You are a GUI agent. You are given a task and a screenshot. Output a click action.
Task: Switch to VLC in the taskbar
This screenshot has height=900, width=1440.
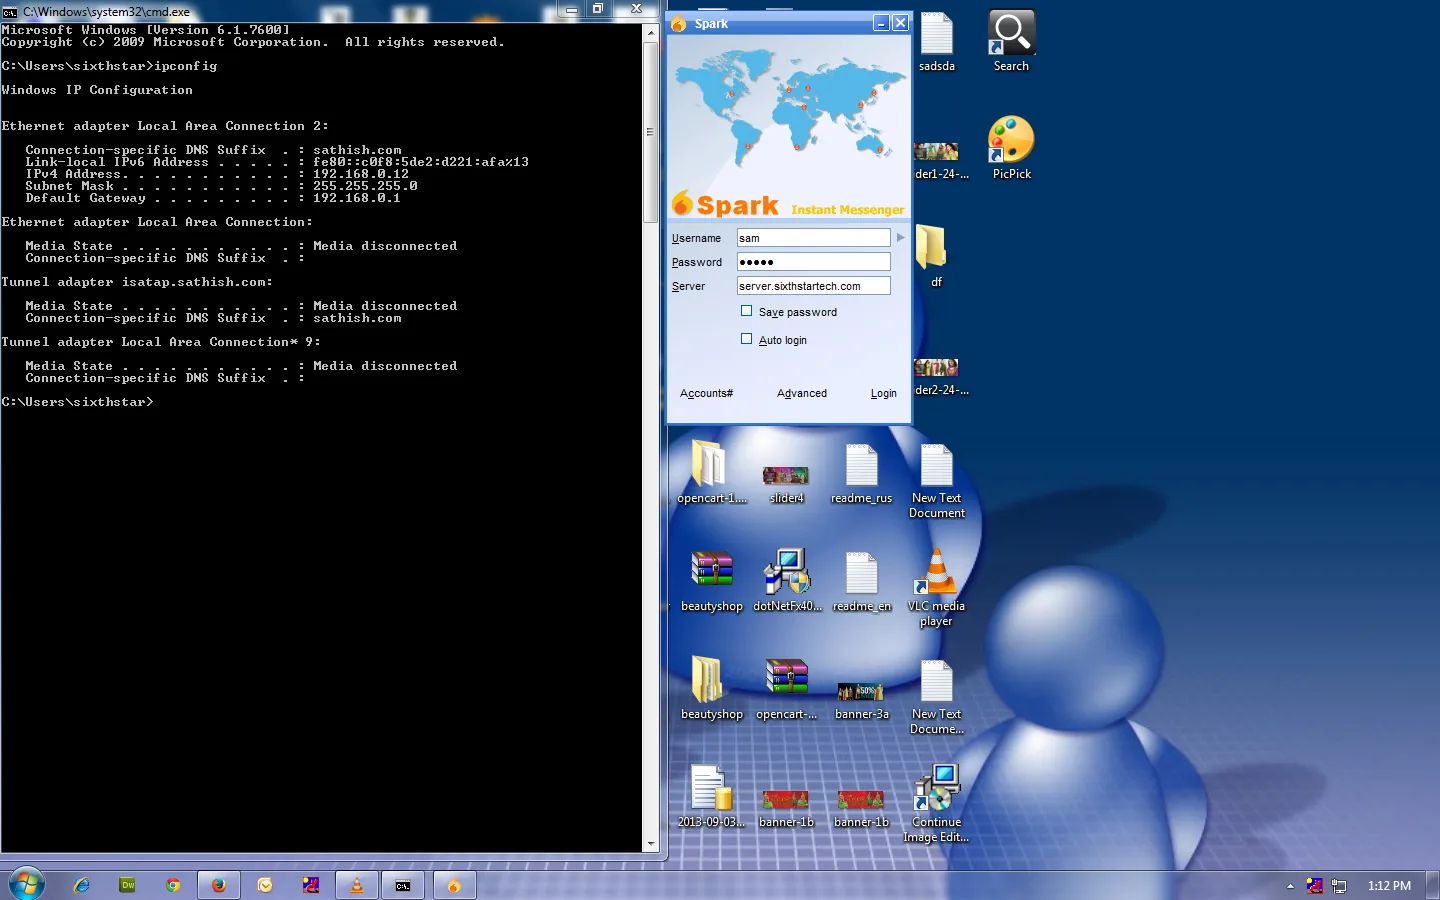point(357,885)
